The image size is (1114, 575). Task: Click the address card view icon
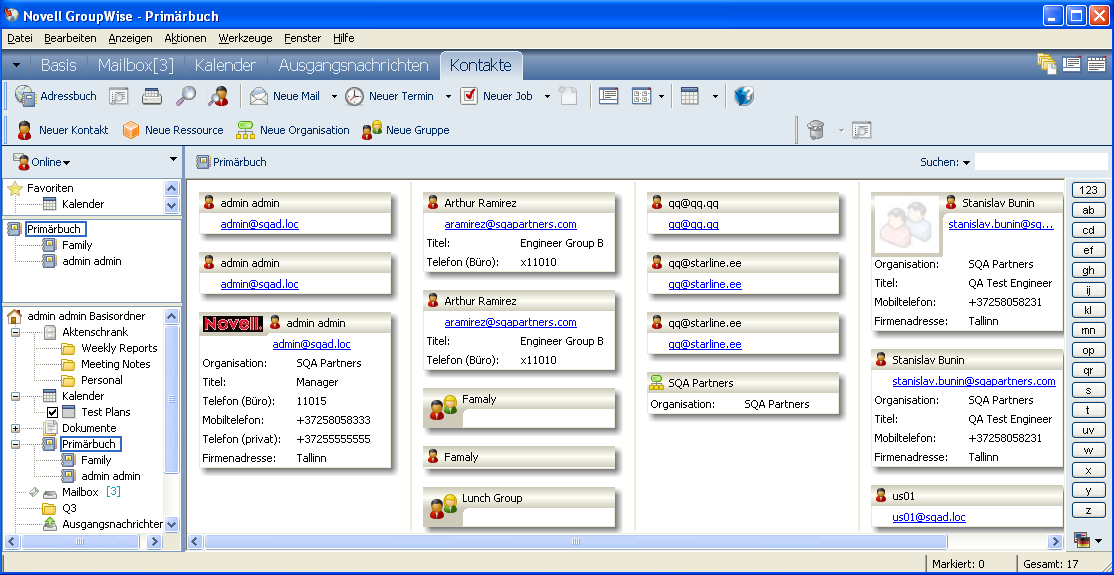(608, 96)
